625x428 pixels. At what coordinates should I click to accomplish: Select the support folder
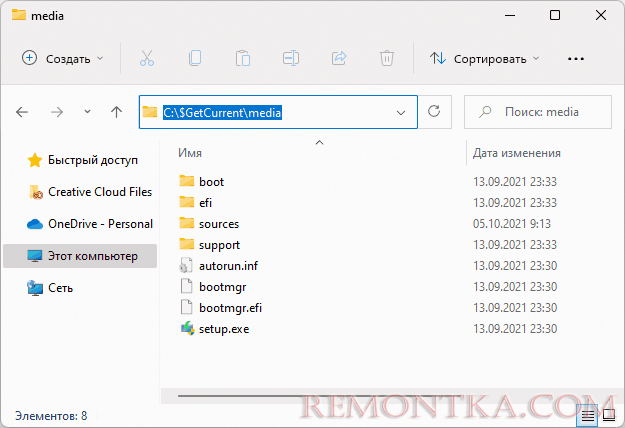[209, 245]
